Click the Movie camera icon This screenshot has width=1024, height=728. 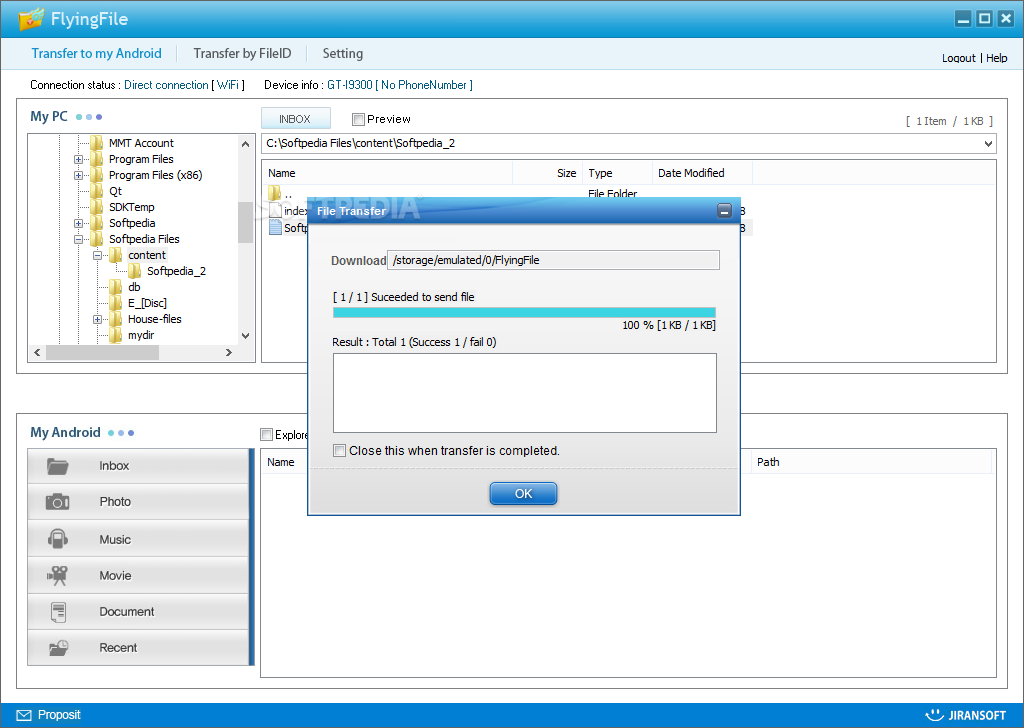tap(57, 575)
